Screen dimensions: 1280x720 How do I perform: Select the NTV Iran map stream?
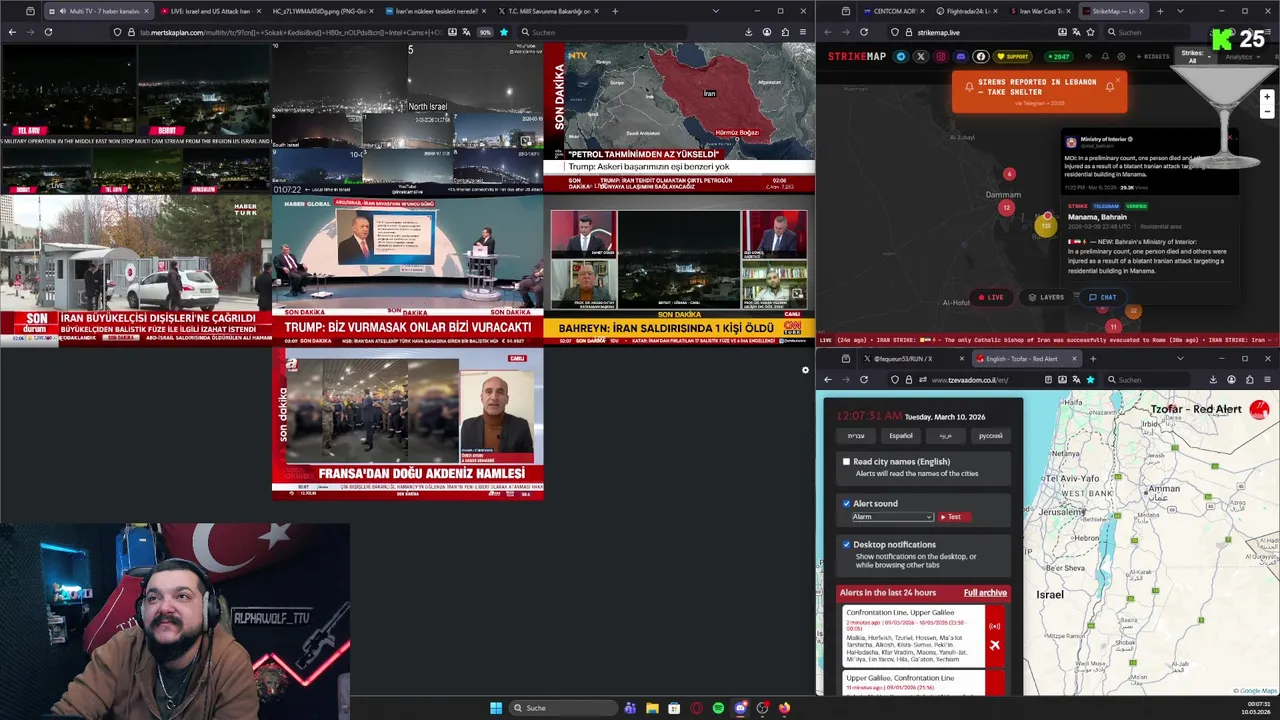coord(679,117)
